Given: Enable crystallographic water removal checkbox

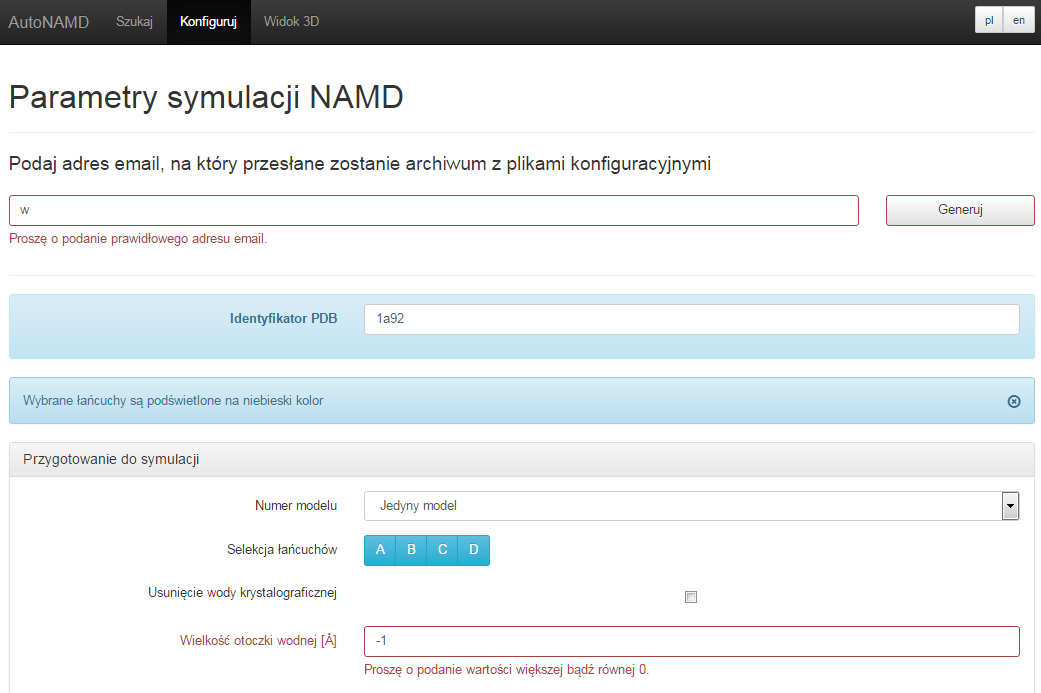Looking at the screenshot, I should 691,597.
